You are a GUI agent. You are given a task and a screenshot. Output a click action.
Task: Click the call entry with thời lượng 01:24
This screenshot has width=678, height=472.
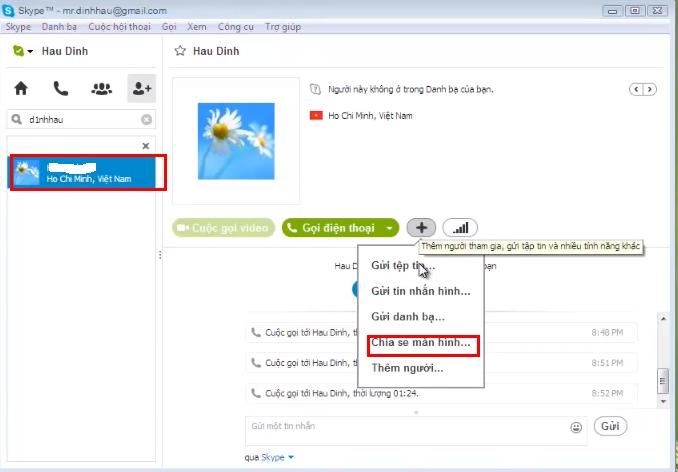(x=441, y=393)
